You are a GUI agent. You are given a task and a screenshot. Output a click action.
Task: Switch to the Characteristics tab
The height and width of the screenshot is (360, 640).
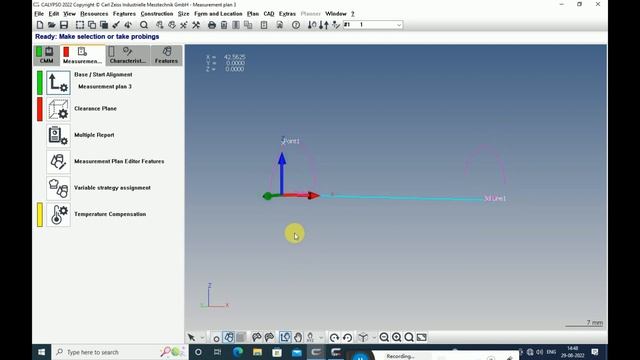(128, 55)
